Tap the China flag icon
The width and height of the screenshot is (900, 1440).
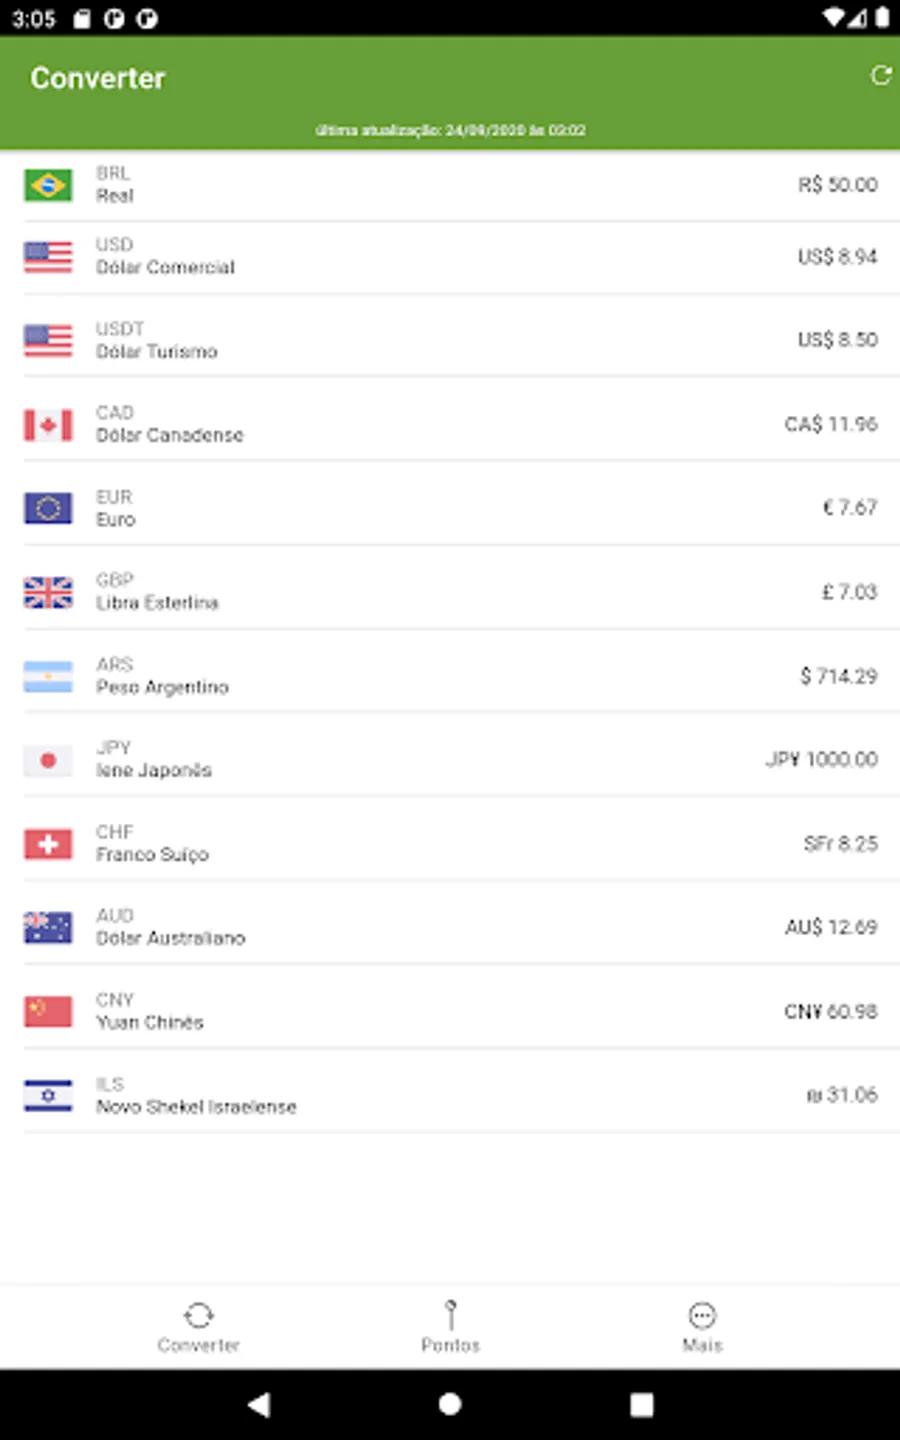click(48, 1012)
